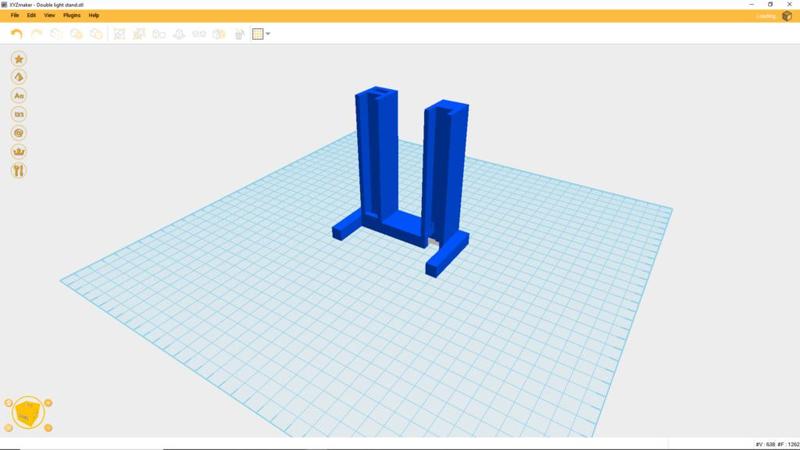Click the second toolbar icon after the divider
Viewport: 800px width, 450px height.
click(139, 34)
